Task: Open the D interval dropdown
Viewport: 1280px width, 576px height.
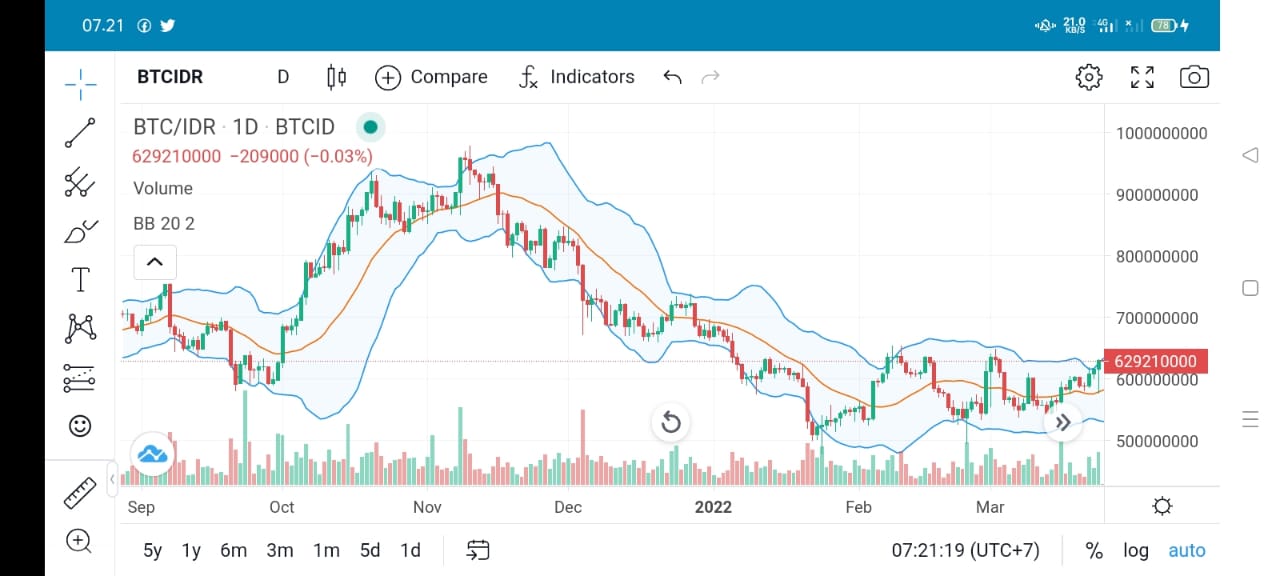Action: [x=283, y=77]
